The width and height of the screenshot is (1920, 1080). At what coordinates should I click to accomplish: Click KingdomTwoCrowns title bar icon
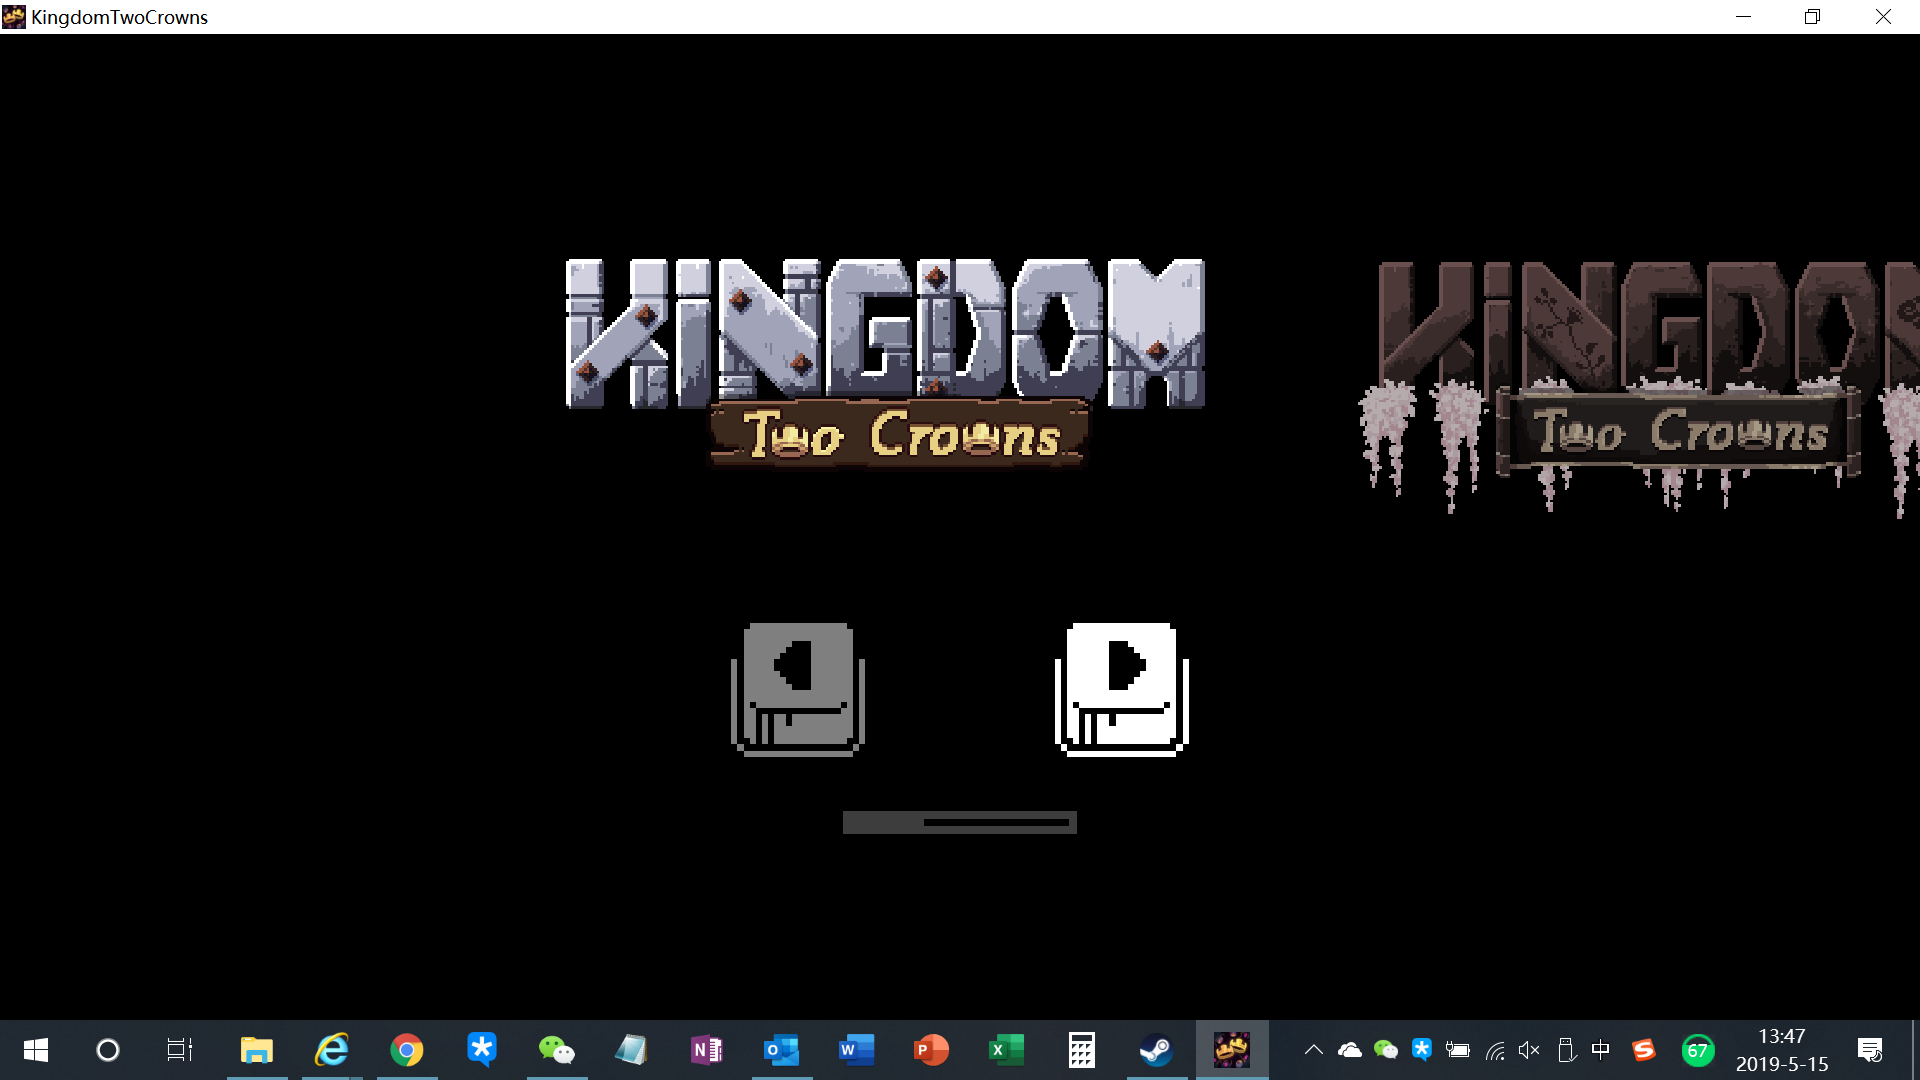pyautogui.click(x=14, y=17)
